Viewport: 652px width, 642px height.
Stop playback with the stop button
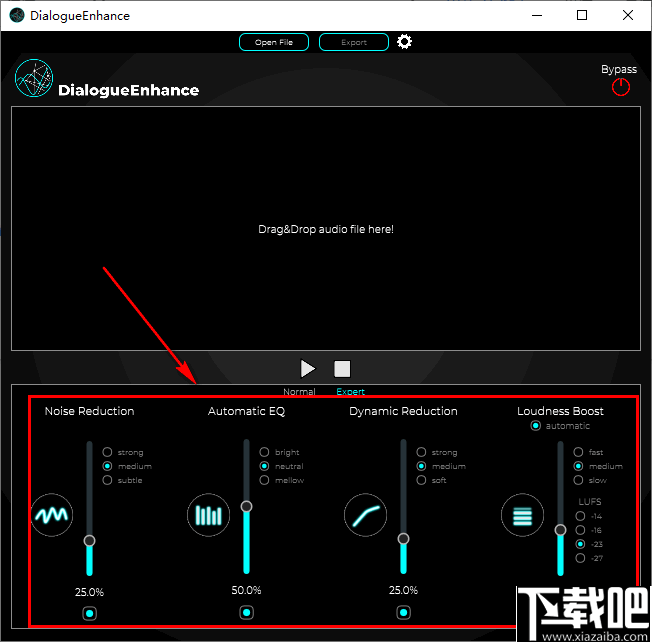coord(342,368)
